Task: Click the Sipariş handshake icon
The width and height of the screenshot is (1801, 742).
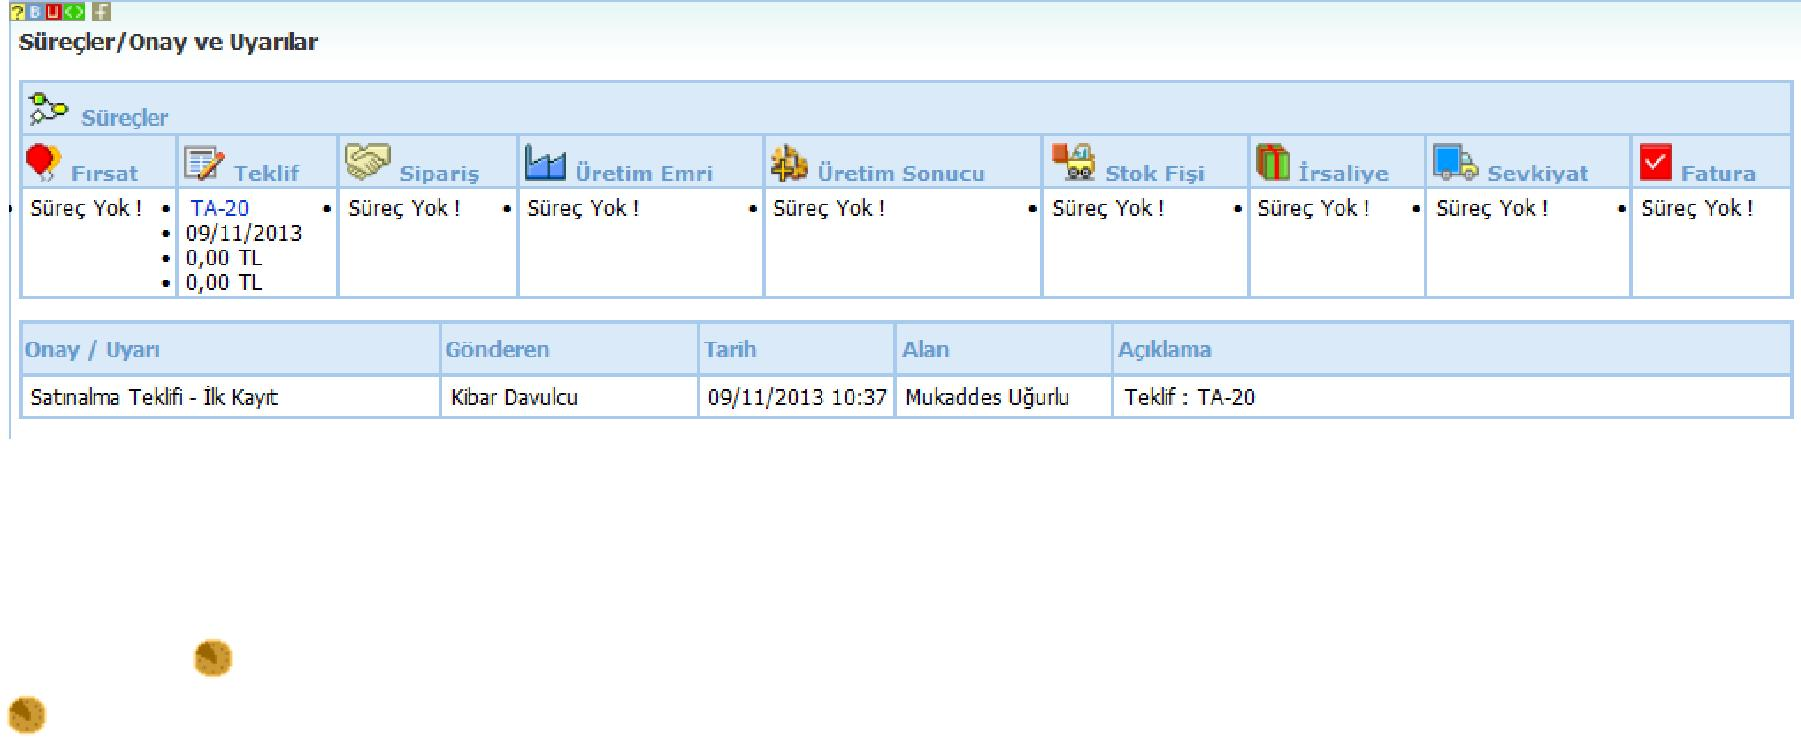Action: tap(367, 162)
